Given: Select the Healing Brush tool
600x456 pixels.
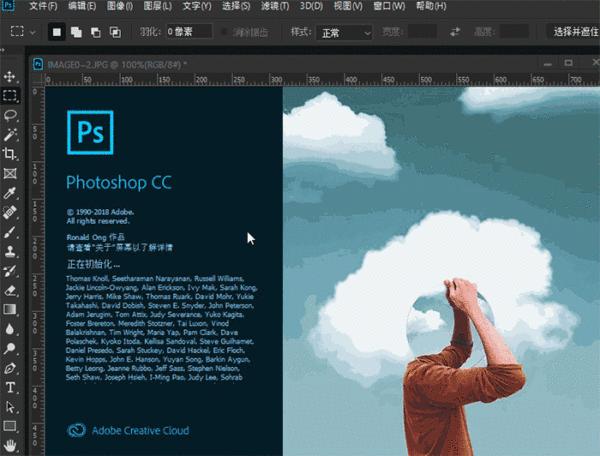Looking at the screenshot, I should [10, 213].
